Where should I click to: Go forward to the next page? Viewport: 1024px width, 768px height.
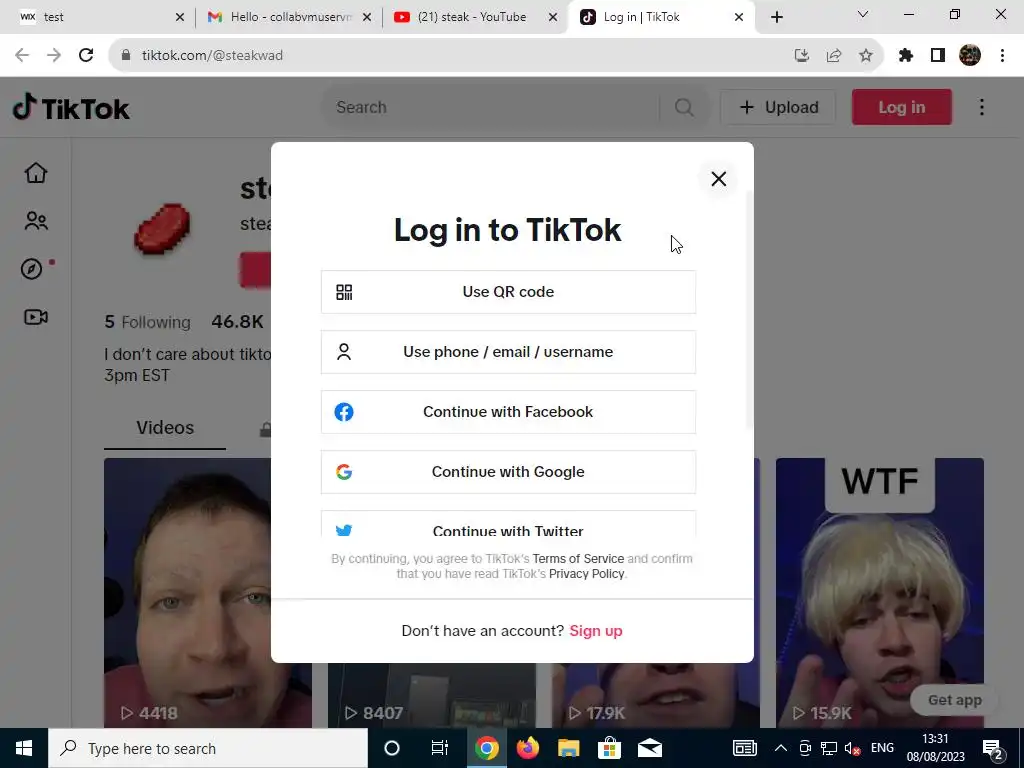click(54, 56)
